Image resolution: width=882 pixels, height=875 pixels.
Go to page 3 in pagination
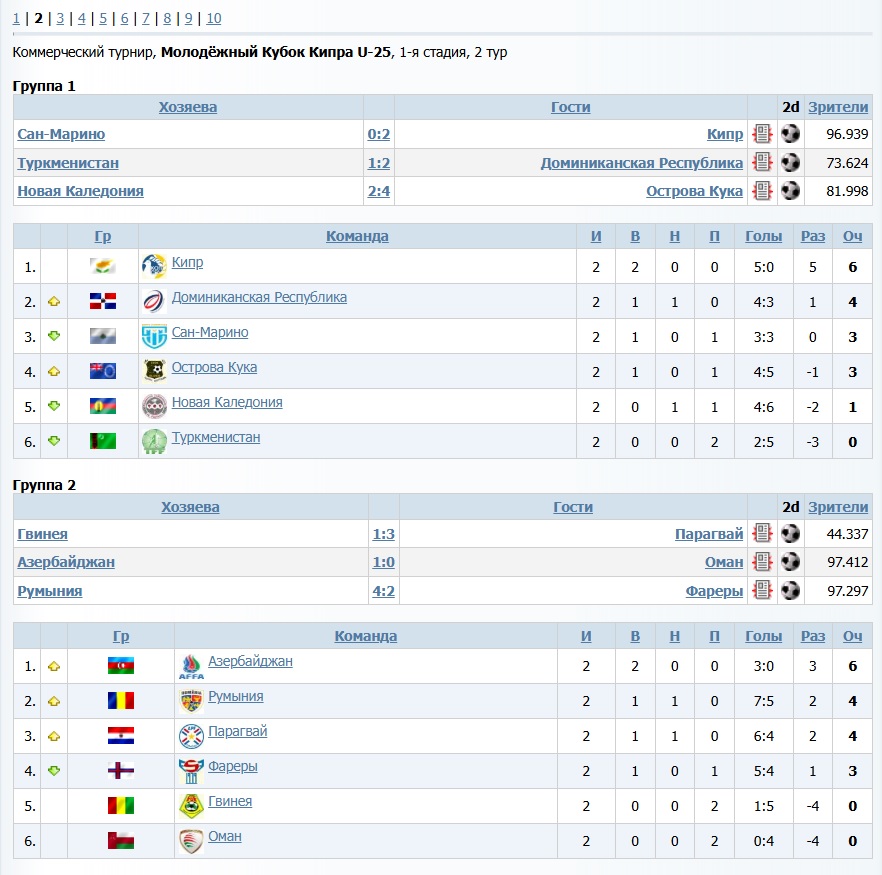pyautogui.click(x=60, y=18)
